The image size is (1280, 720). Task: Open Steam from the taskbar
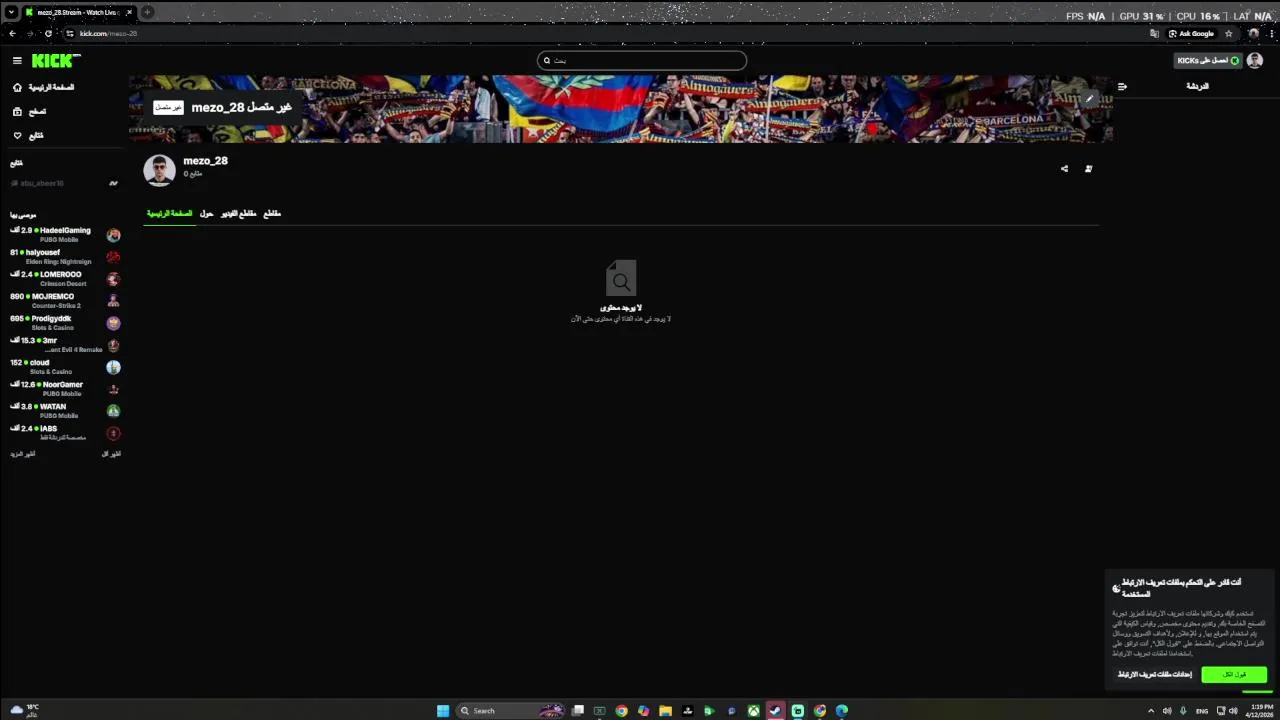[775, 711]
